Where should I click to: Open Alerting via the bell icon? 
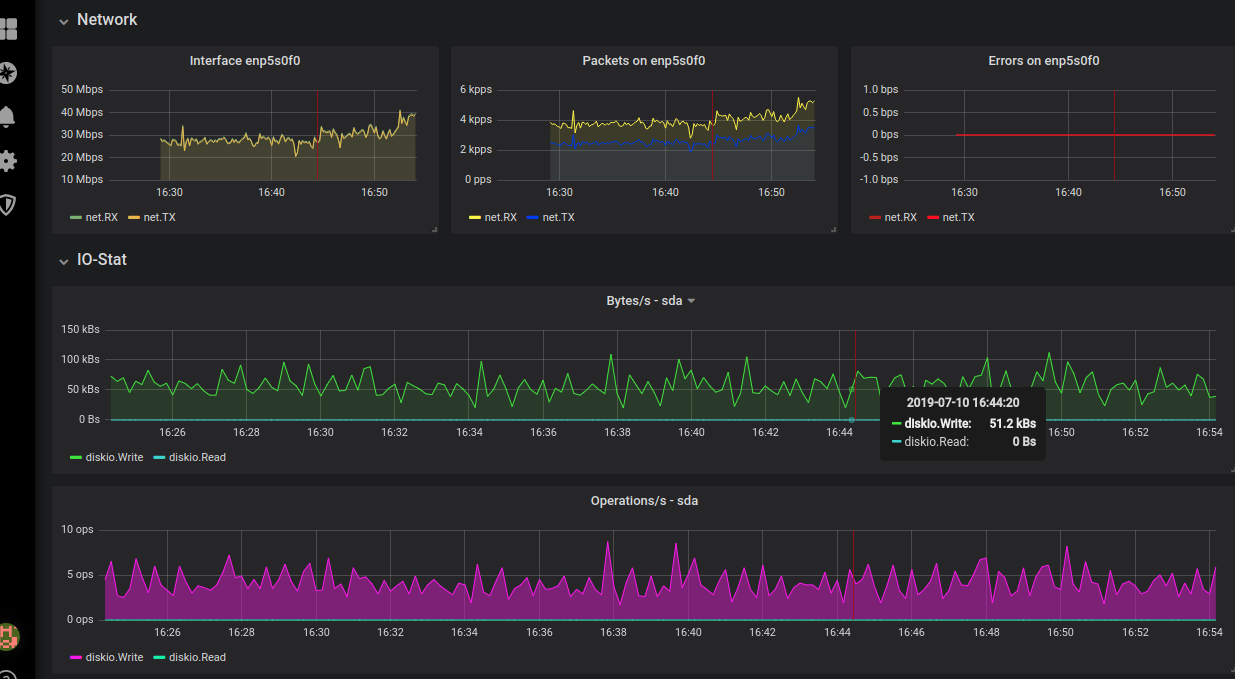pyautogui.click(x=7, y=116)
